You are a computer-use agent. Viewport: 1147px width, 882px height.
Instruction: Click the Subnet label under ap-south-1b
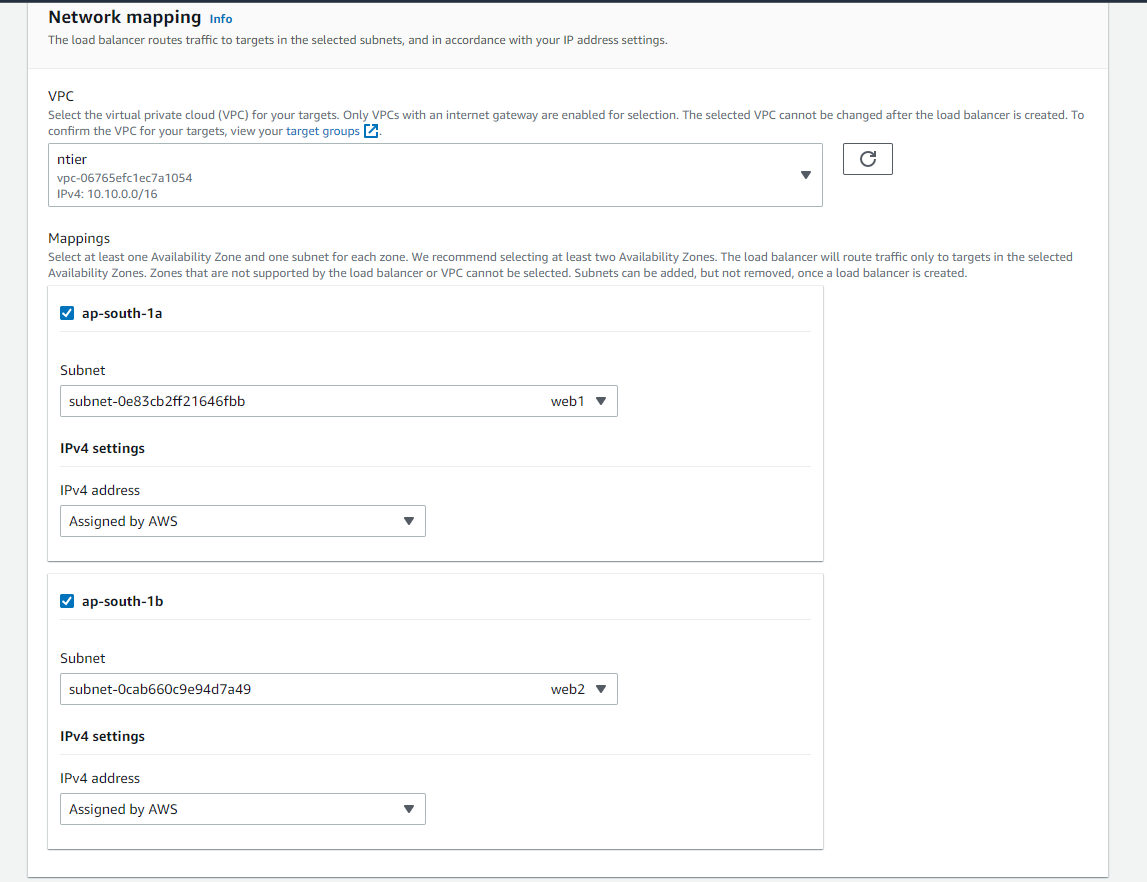[83, 658]
